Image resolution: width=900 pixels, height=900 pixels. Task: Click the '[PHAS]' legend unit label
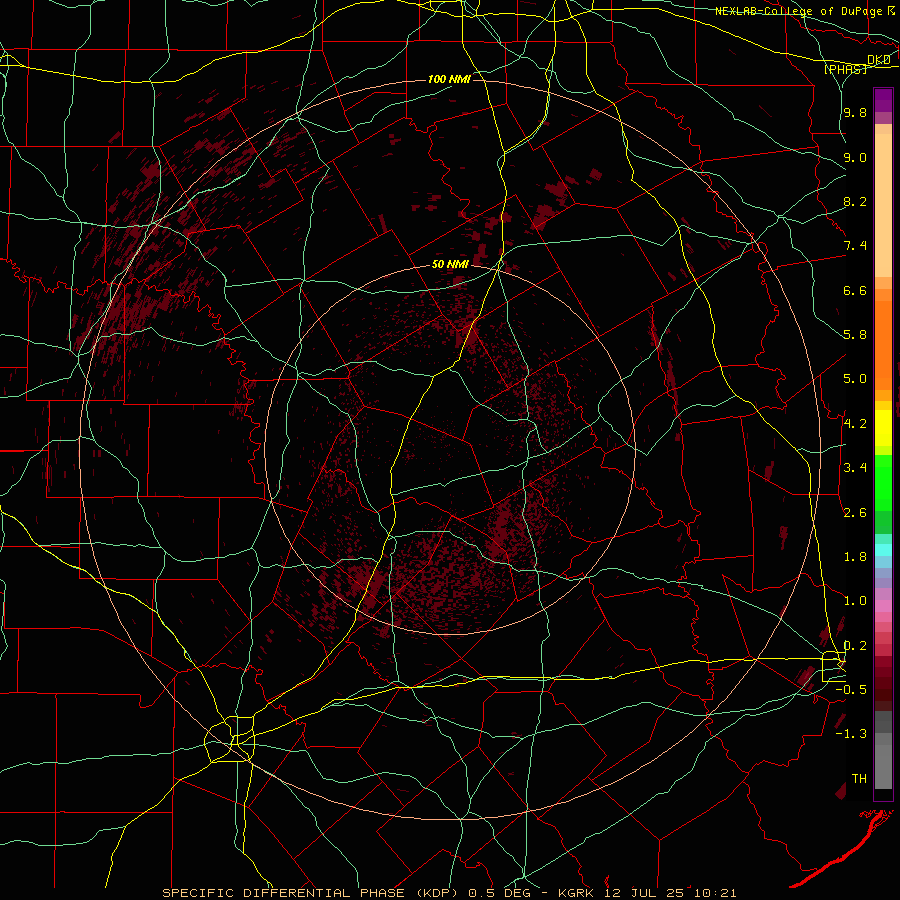pos(845,69)
